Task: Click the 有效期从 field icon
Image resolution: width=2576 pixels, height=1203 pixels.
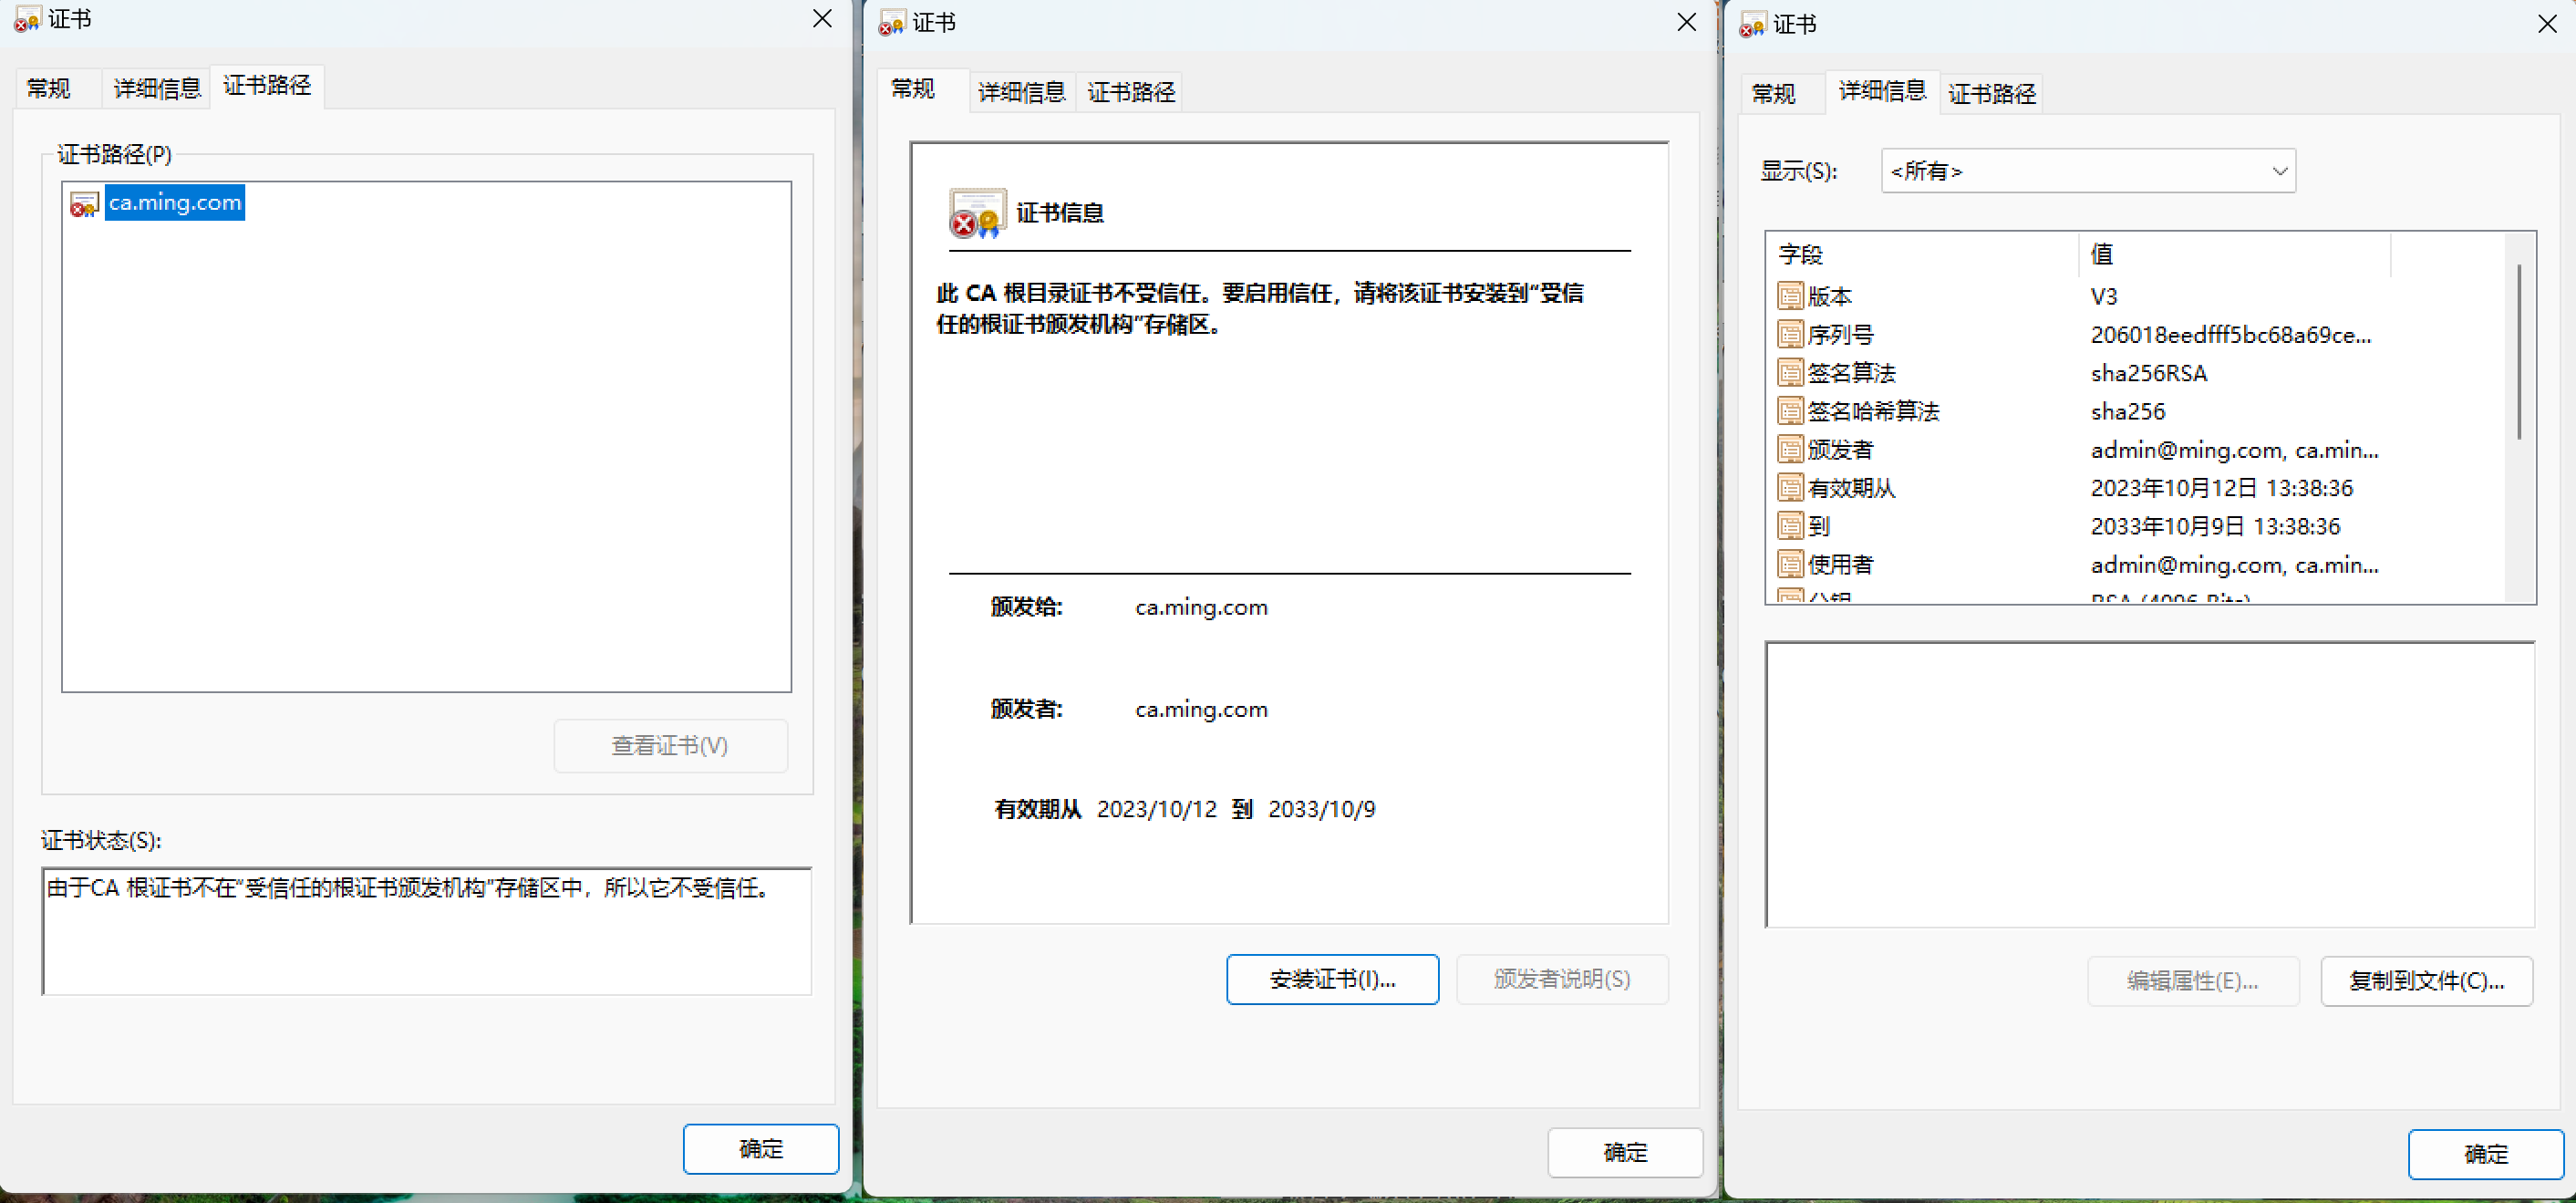Action: [1790, 487]
